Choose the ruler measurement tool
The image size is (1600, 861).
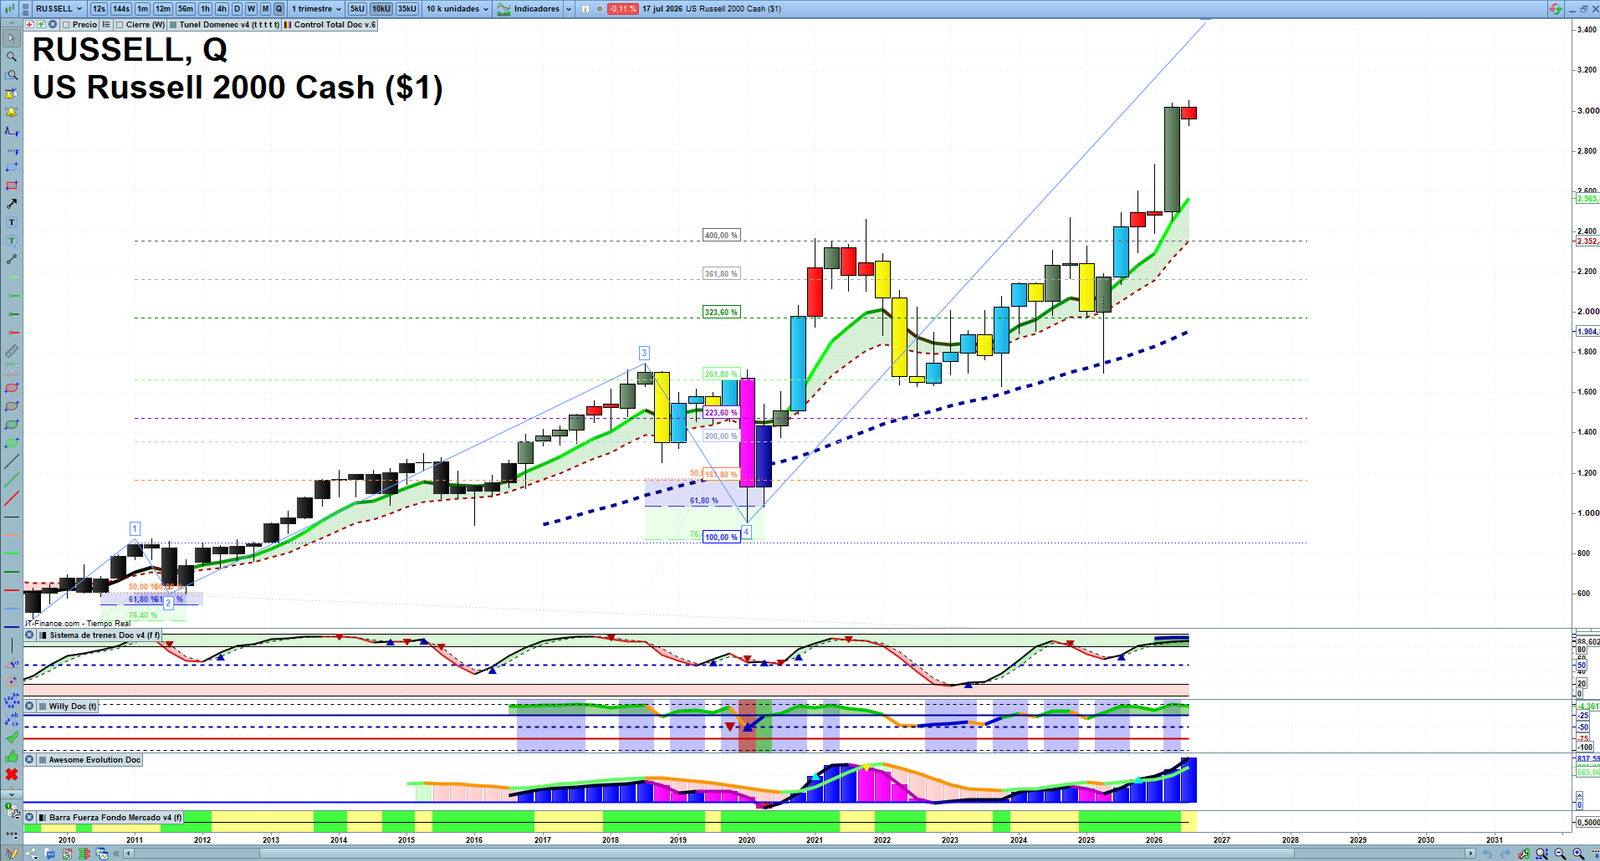pyautogui.click(x=11, y=350)
